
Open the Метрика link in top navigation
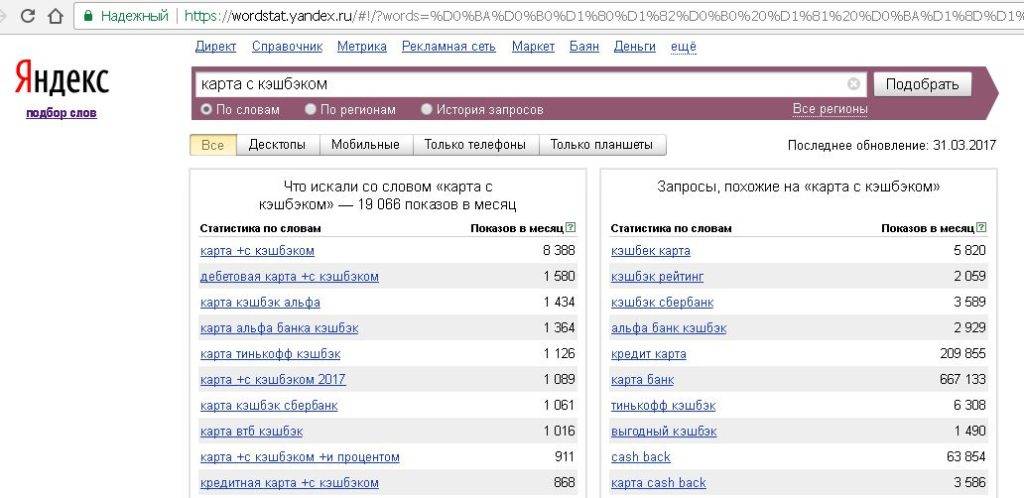(362, 46)
